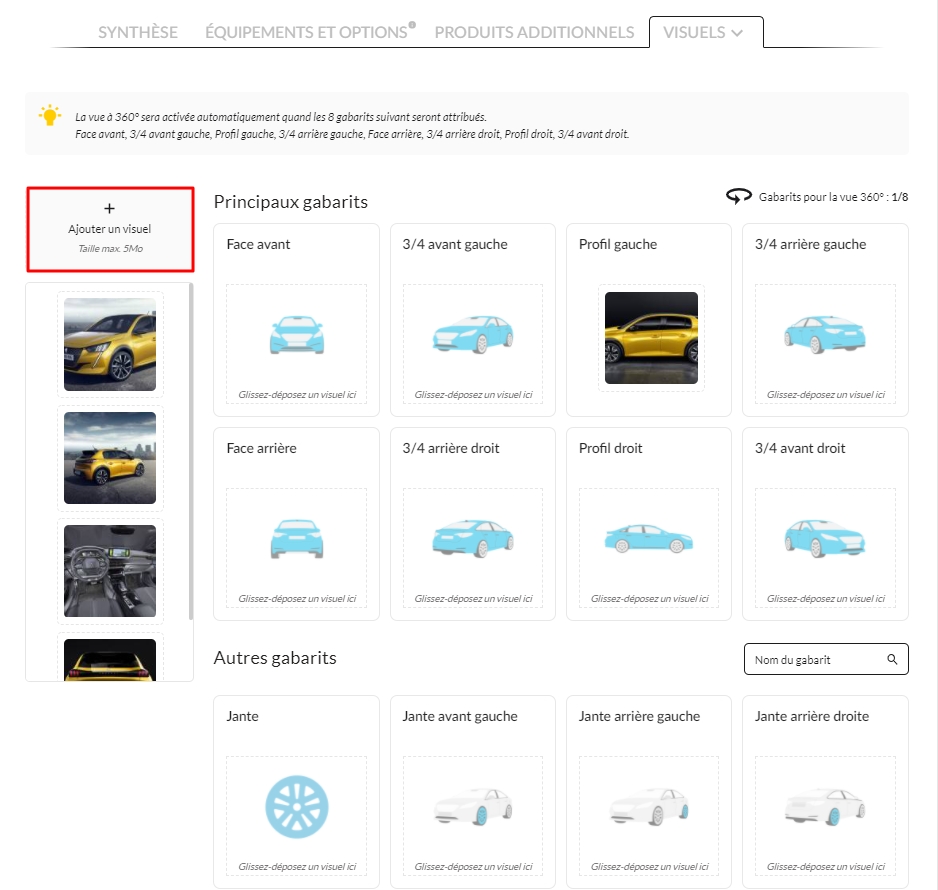This screenshot has height=890, width=938.
Task: Click the 3/4 avant gauche title
Action: pos(455,244)
